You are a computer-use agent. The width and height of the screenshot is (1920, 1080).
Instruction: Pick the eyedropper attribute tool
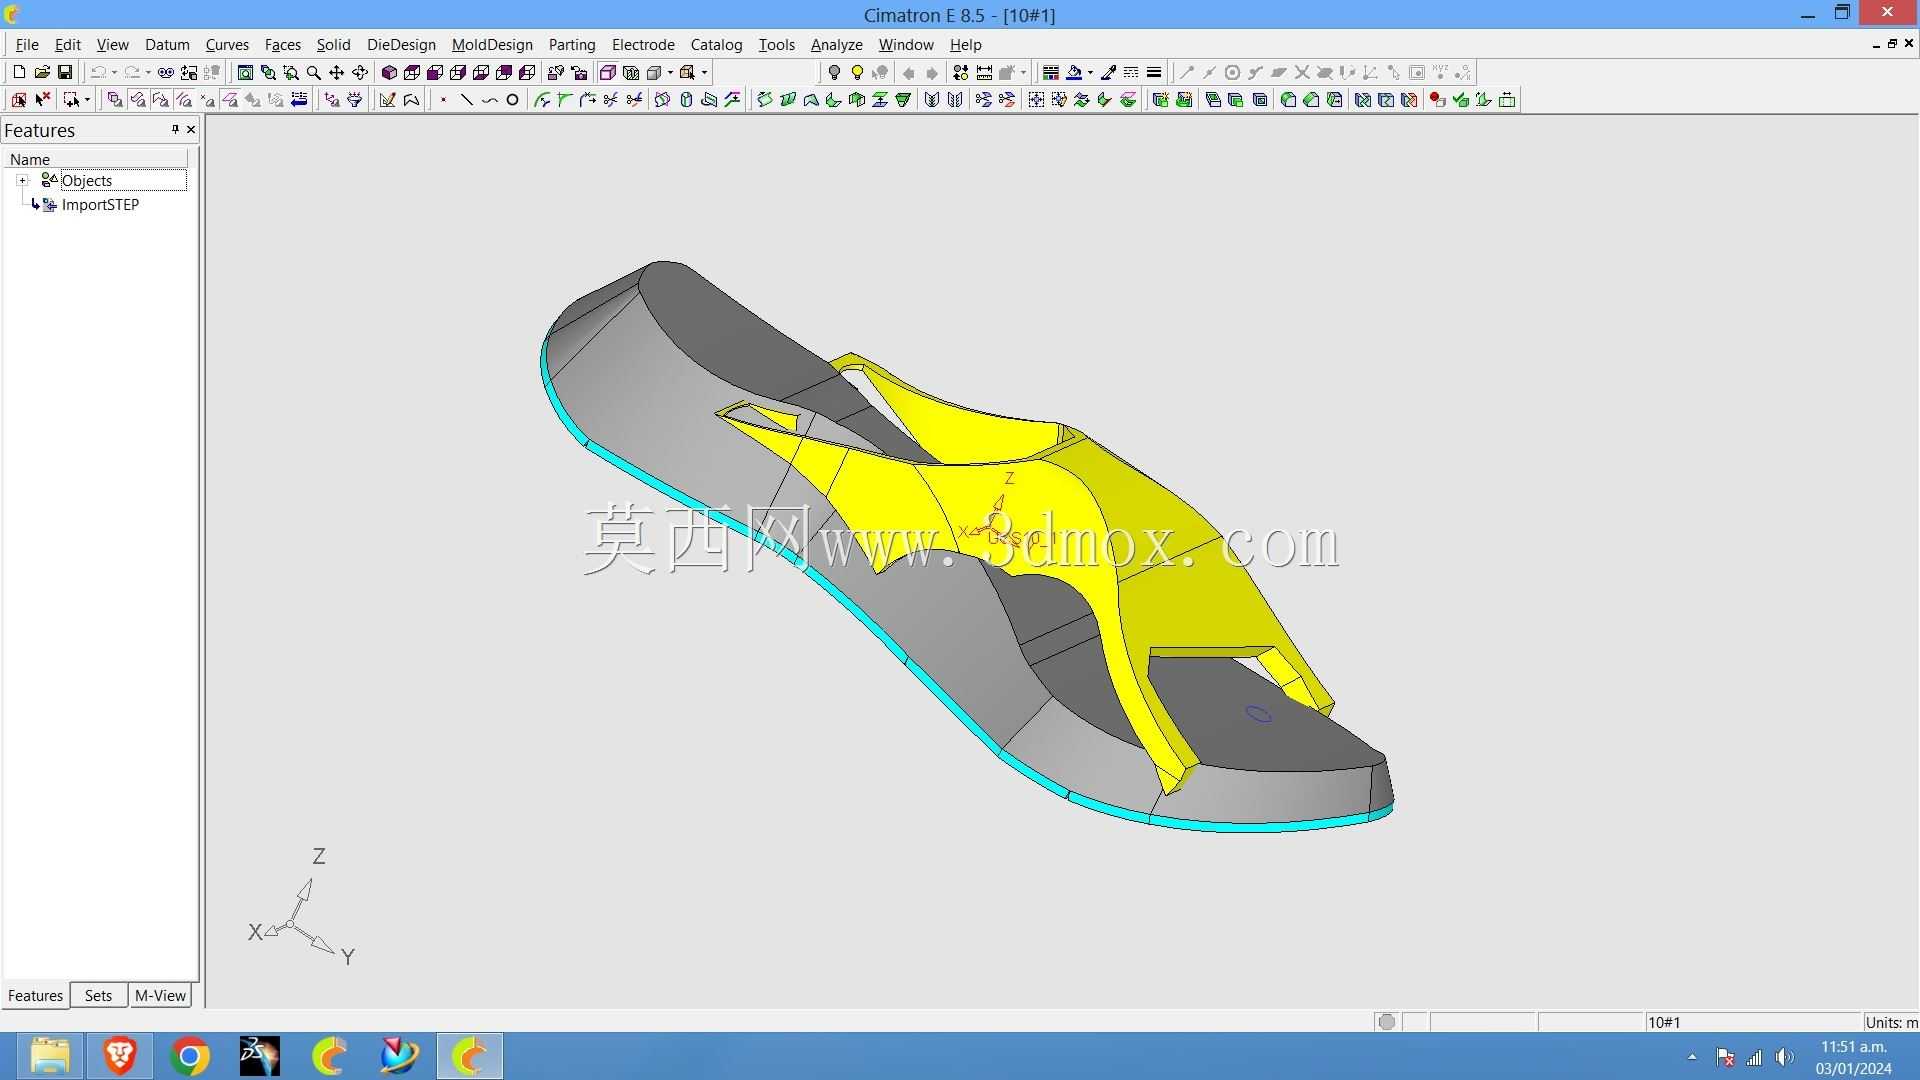[1108, 72]
